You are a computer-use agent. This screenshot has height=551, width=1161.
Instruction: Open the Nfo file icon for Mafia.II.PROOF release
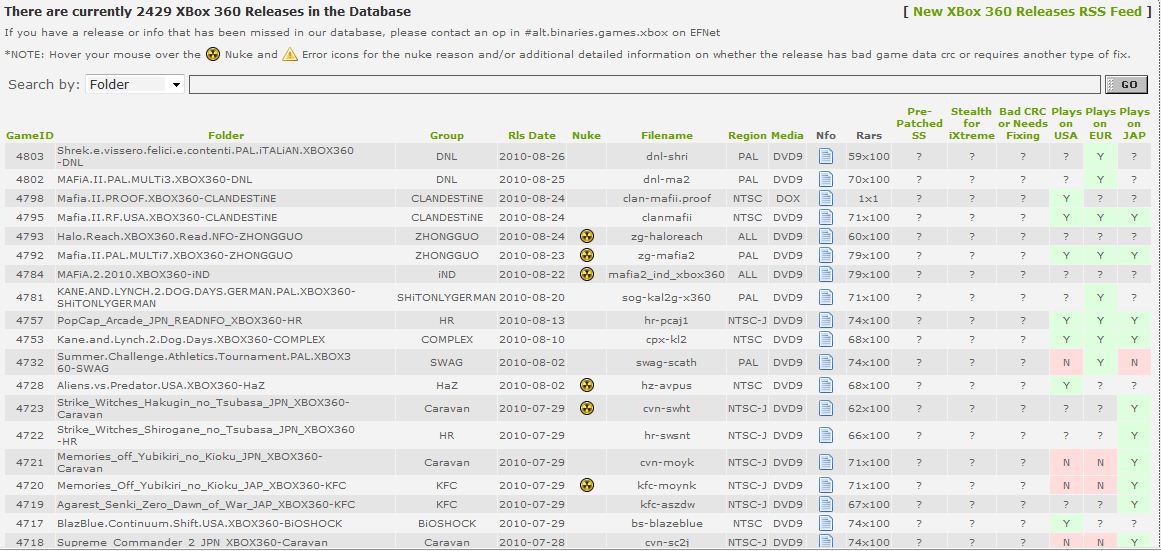tap(826, 198)
